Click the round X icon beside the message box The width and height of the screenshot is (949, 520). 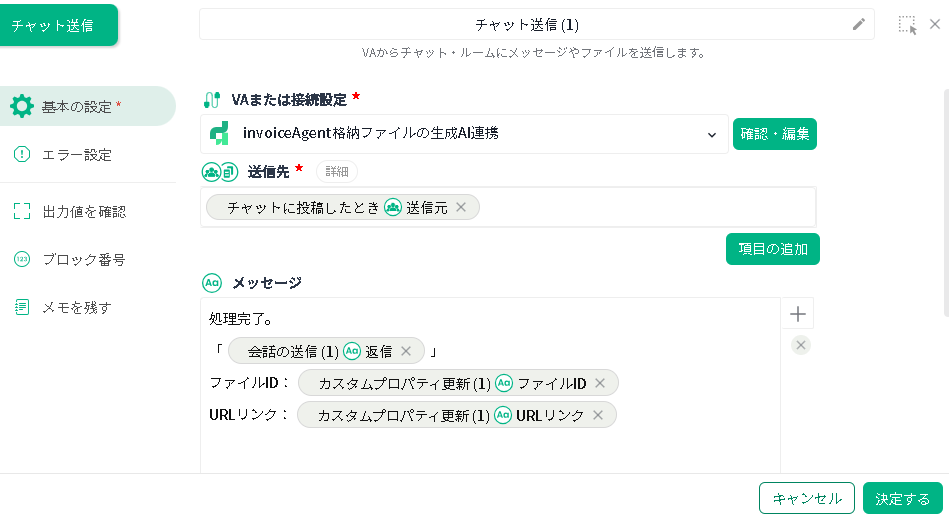(x=801, y=345)
